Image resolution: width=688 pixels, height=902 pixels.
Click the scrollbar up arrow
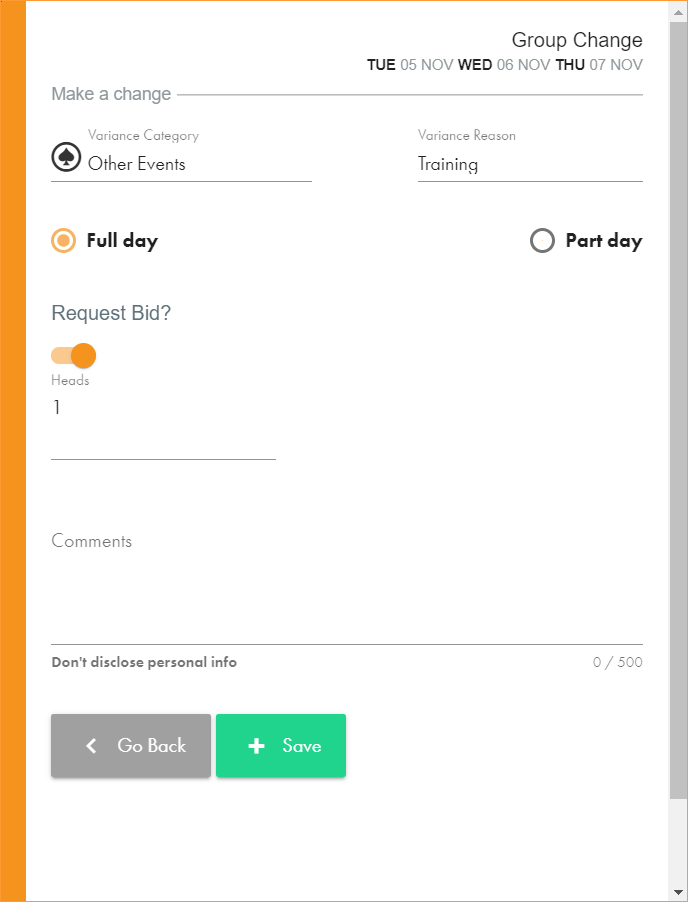pyautogui.click(x=679, y=9)
